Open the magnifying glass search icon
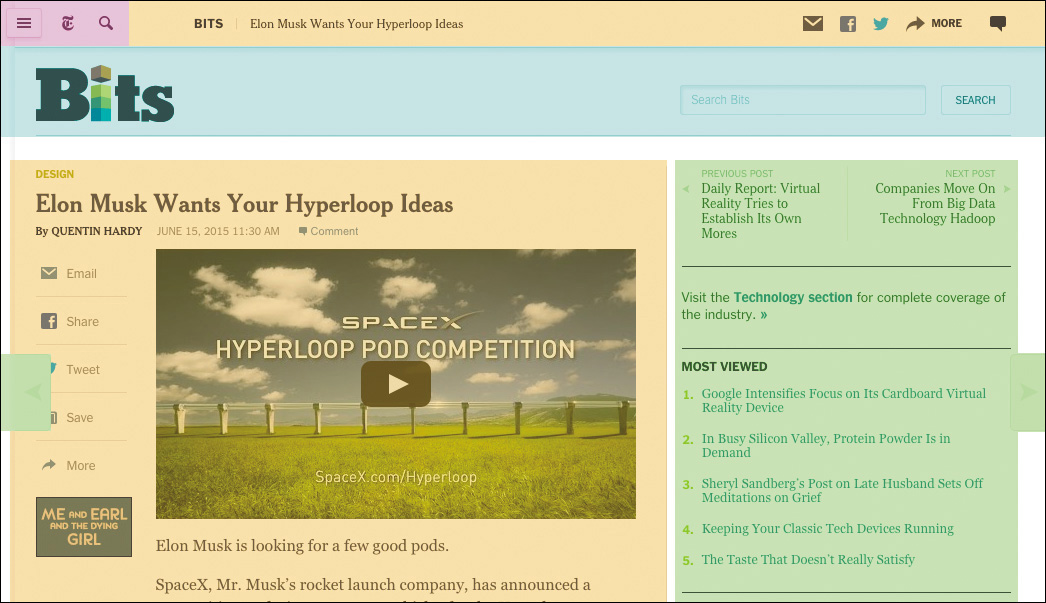 click(x=106, y=23)
